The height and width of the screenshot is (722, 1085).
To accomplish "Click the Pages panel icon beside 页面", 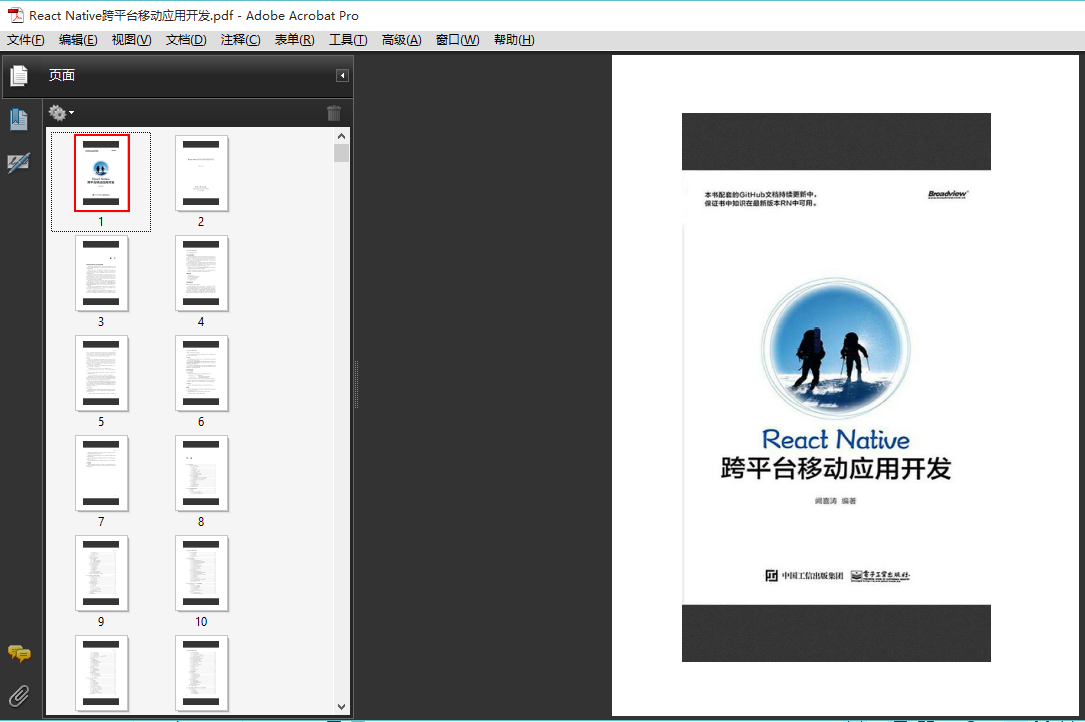I will click(x=19, y=75).
